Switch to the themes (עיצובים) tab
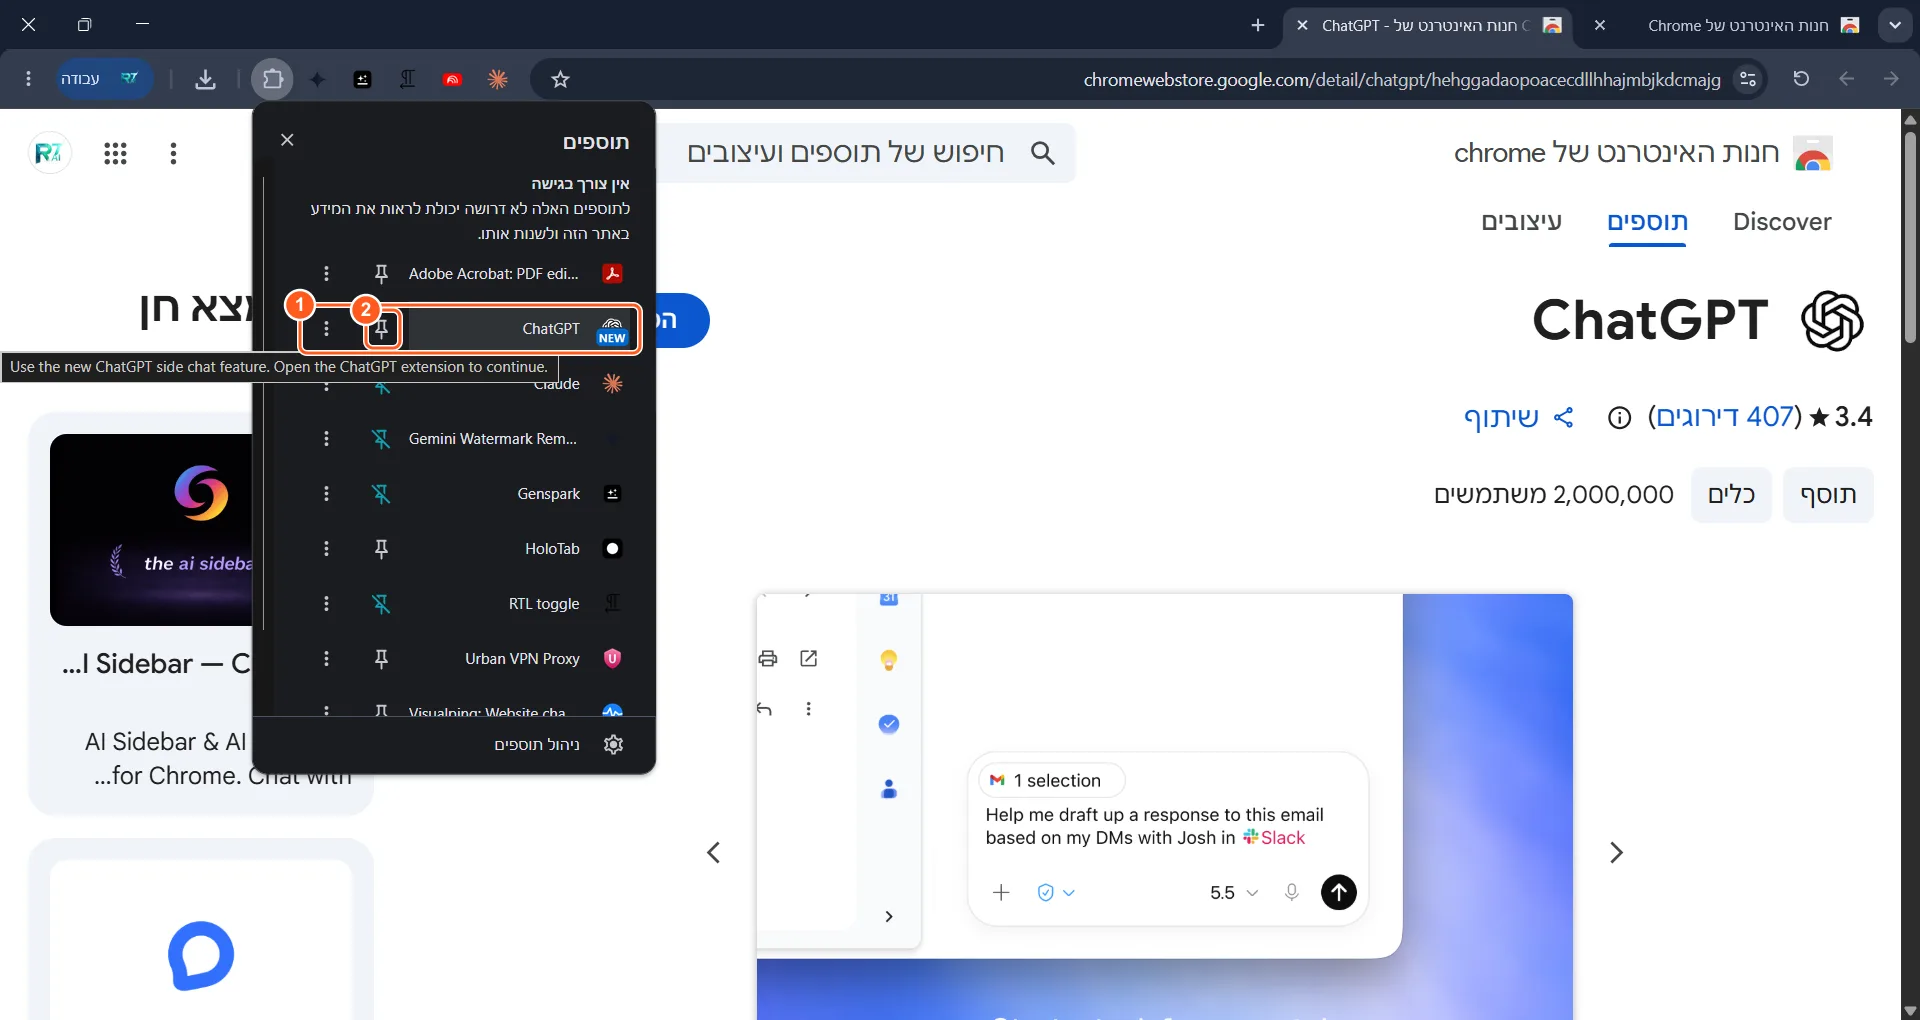The image size is (1920, 1020). point(1521,222)
